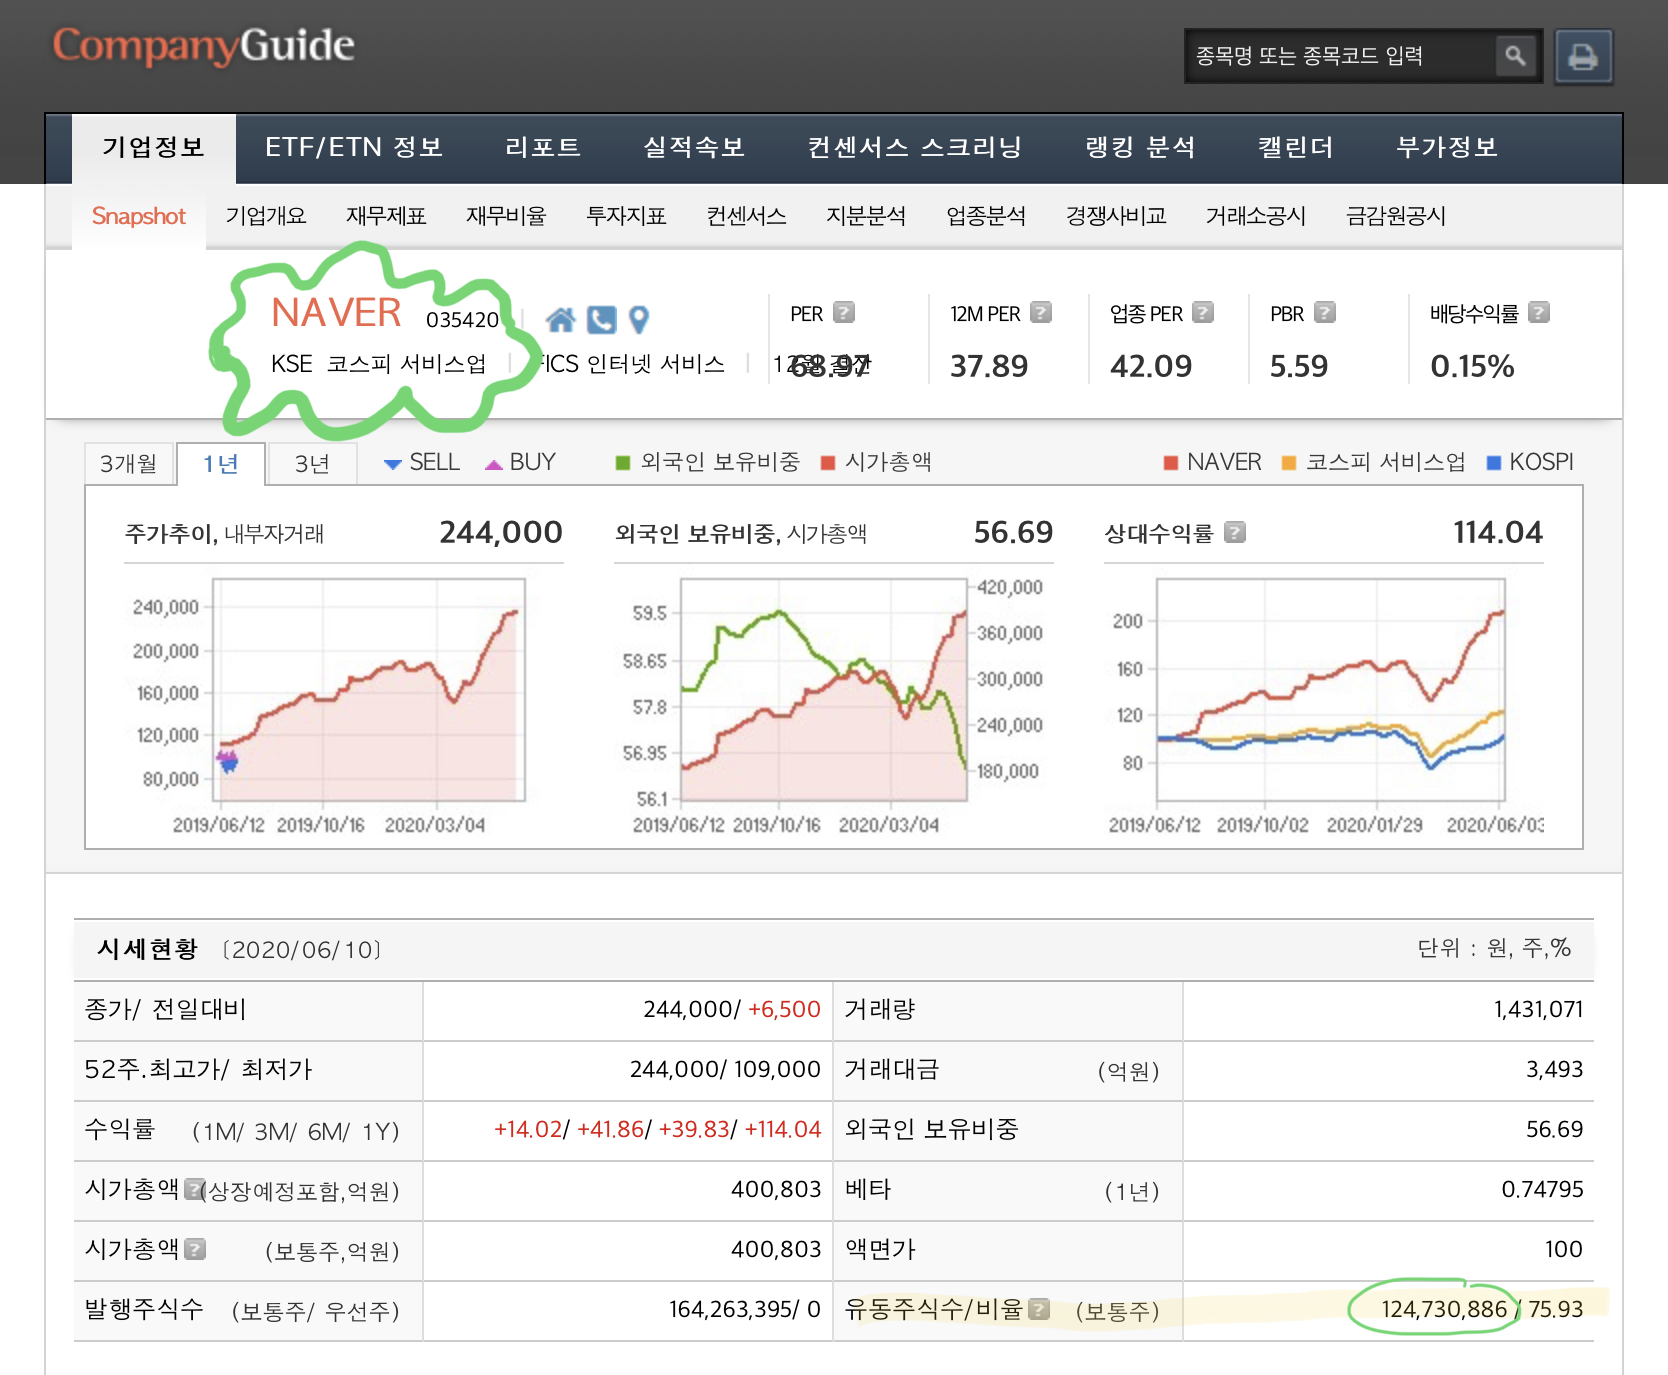This screenshot has height=1375, width=1668.
Task: Go to 경쟁사비교 sub menu
Action: tap(1116, 217)
